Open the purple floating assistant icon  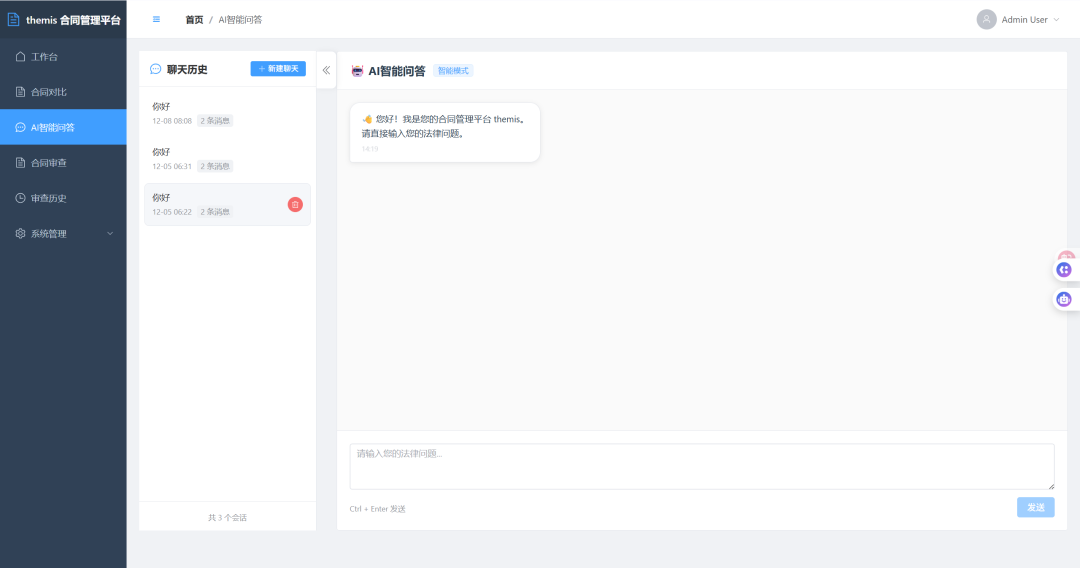coord(1064,270)
